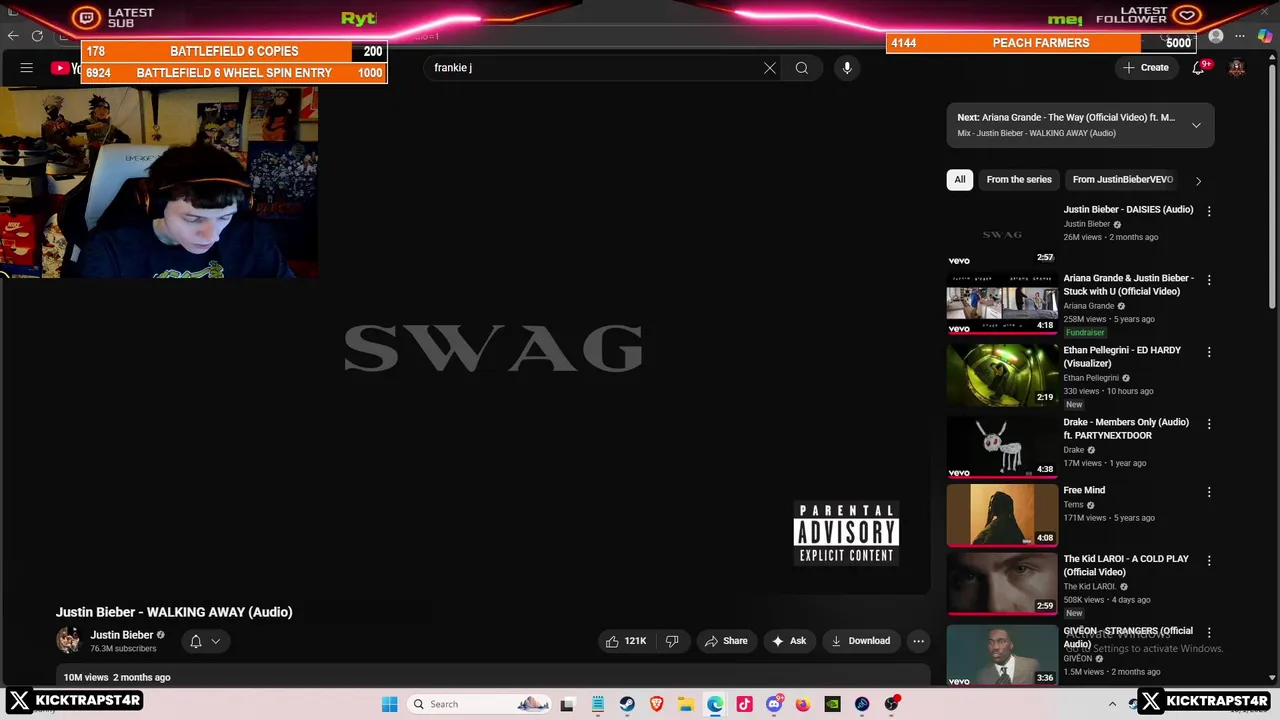This screenshot has height=720, width=1280.
Task: Open the Ariana Grande channel name
Action: point(1089,306)
